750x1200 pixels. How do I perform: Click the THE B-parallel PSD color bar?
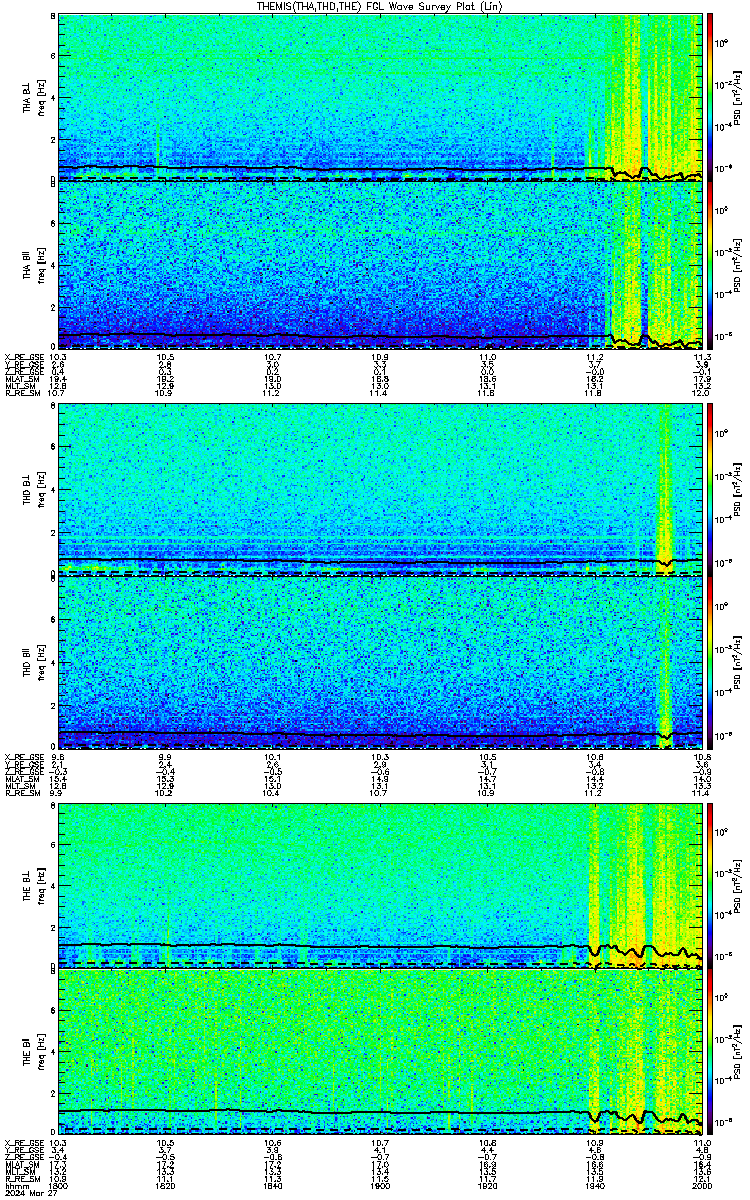[x=710, y=1051]
